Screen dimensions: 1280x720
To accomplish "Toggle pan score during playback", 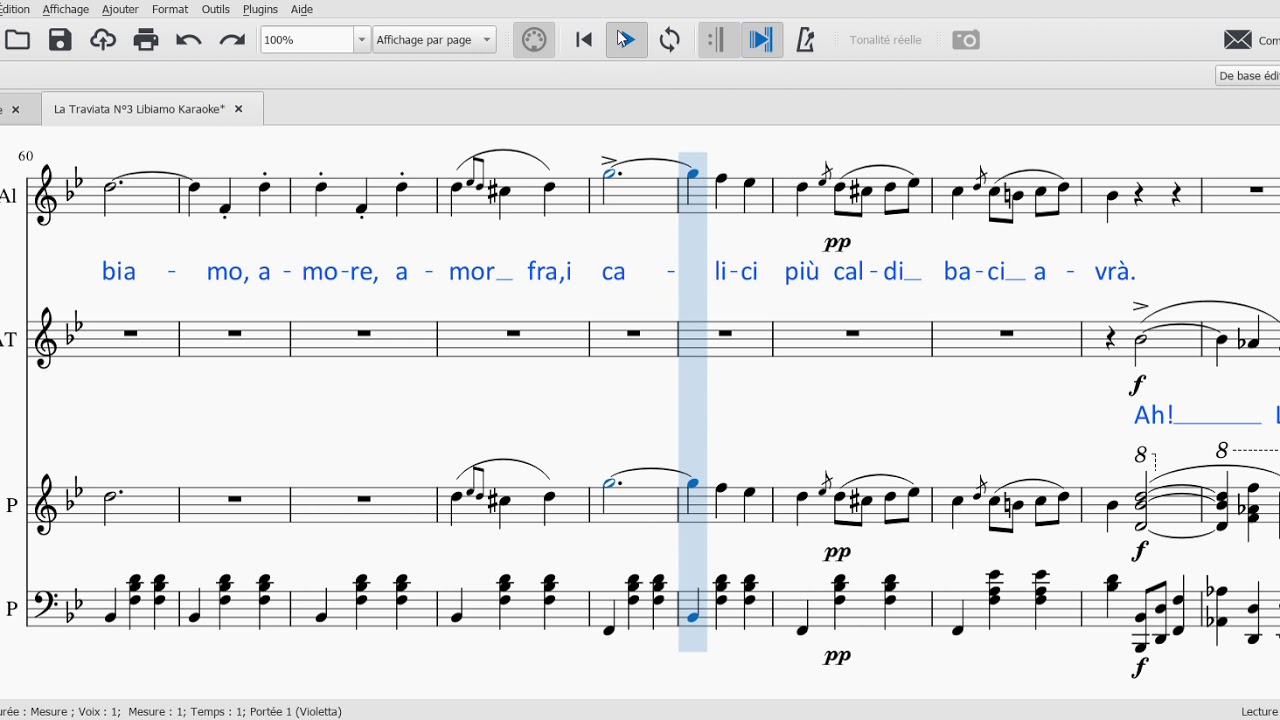I will point(761,40).
